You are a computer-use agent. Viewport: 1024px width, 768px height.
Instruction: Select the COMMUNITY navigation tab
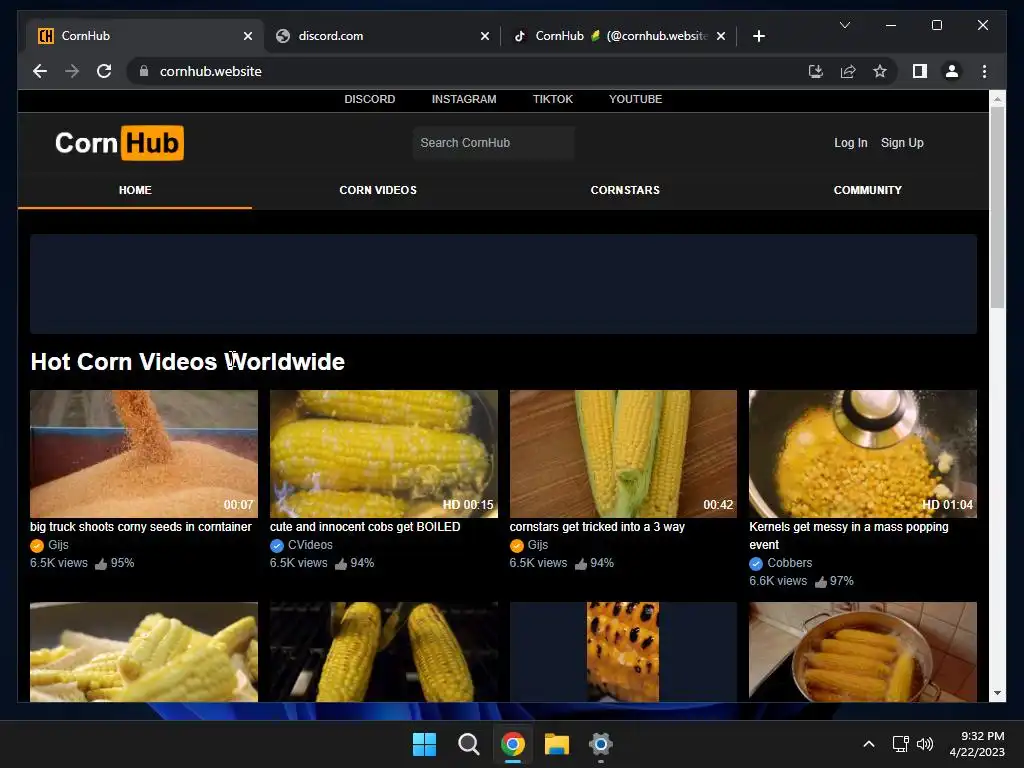pyautogui.click(x=867, y=190)
